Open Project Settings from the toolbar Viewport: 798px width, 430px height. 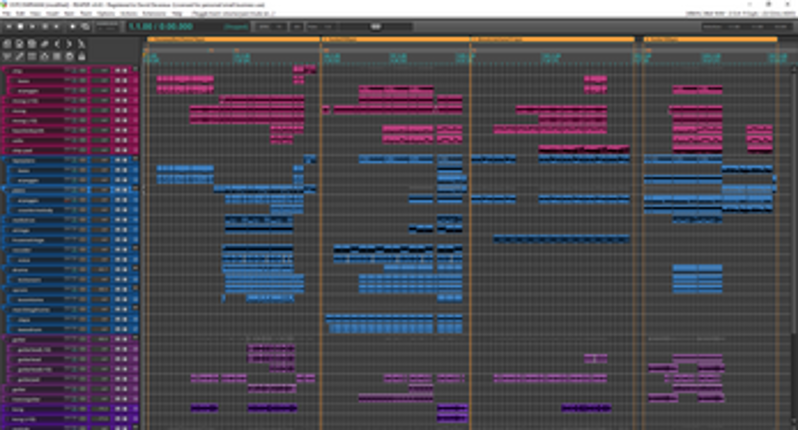click(x=44, y=44)
